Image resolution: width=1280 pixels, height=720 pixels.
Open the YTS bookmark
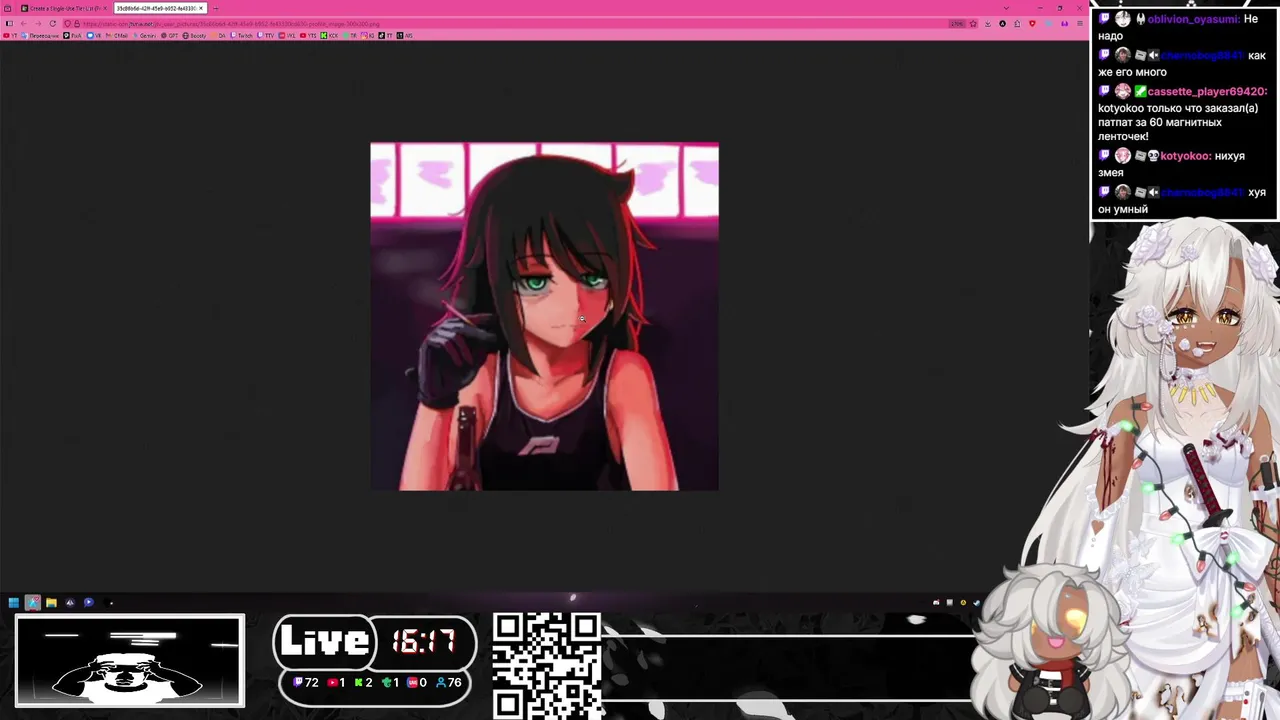click(x=308, y=35)
